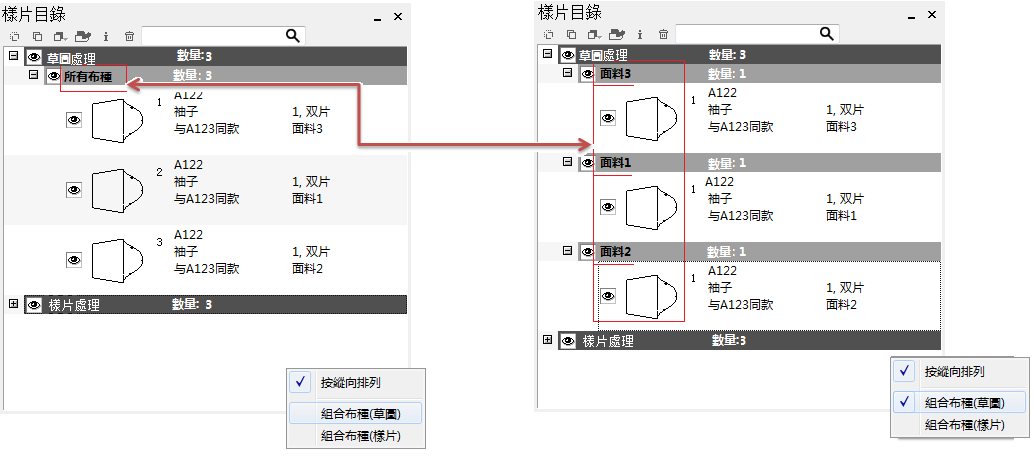Select the 面料2 group header
Image resolution: width=1034 pixels, height=465 pixels.
pyautogui.click(x=615, y=251)
